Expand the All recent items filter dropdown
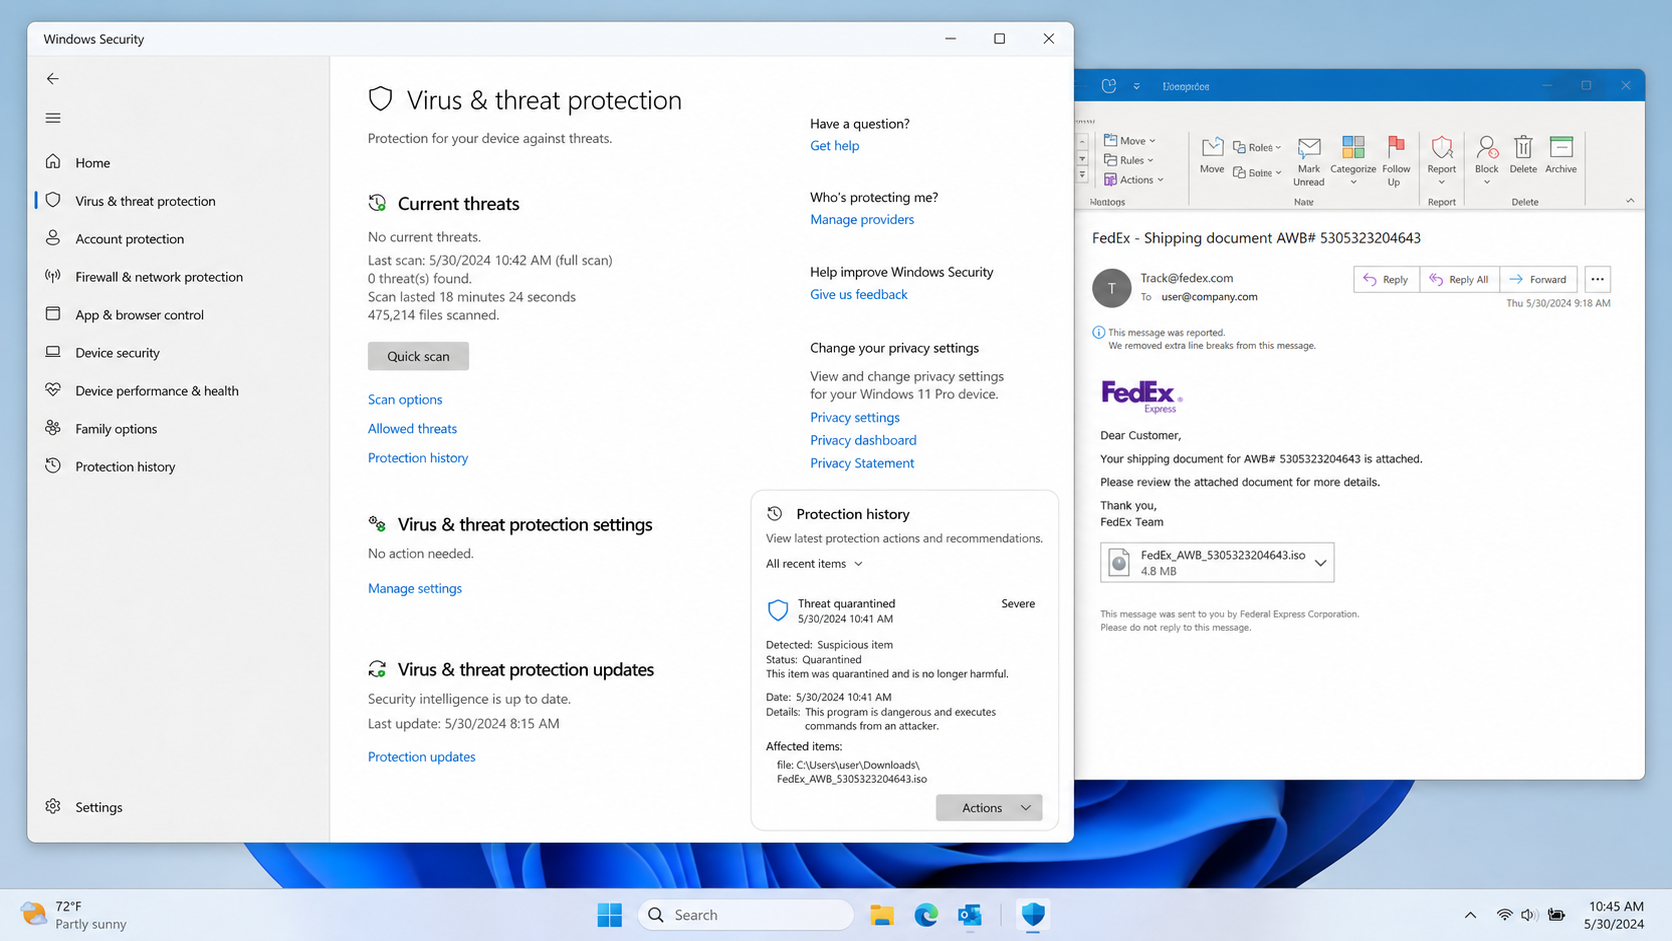Screen dimensions: 1672x941 click(x=814, y=563)
